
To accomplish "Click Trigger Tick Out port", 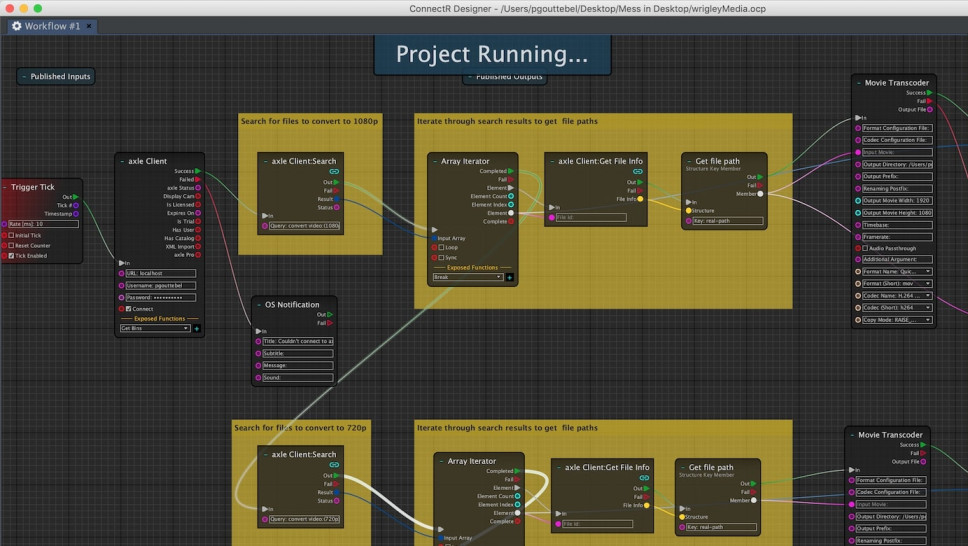I will point(76,197).
